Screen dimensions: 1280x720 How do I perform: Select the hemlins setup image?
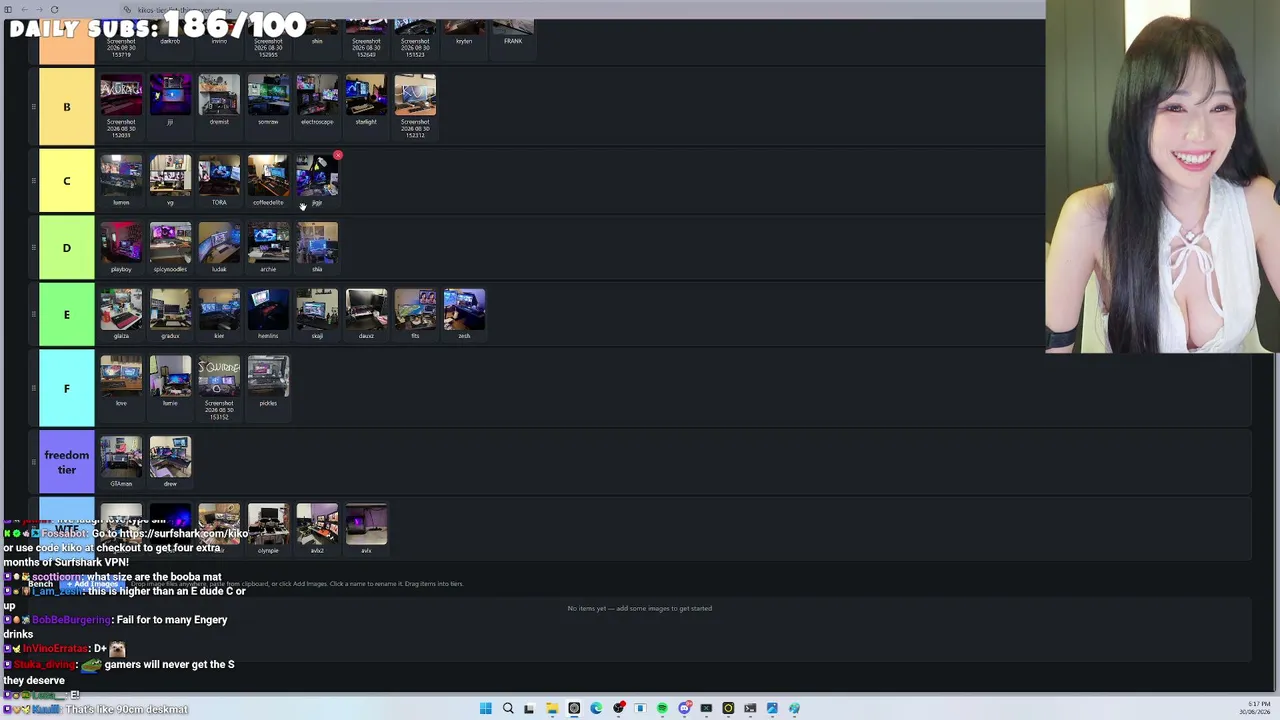pyautogui.click(x=268, y=309)
